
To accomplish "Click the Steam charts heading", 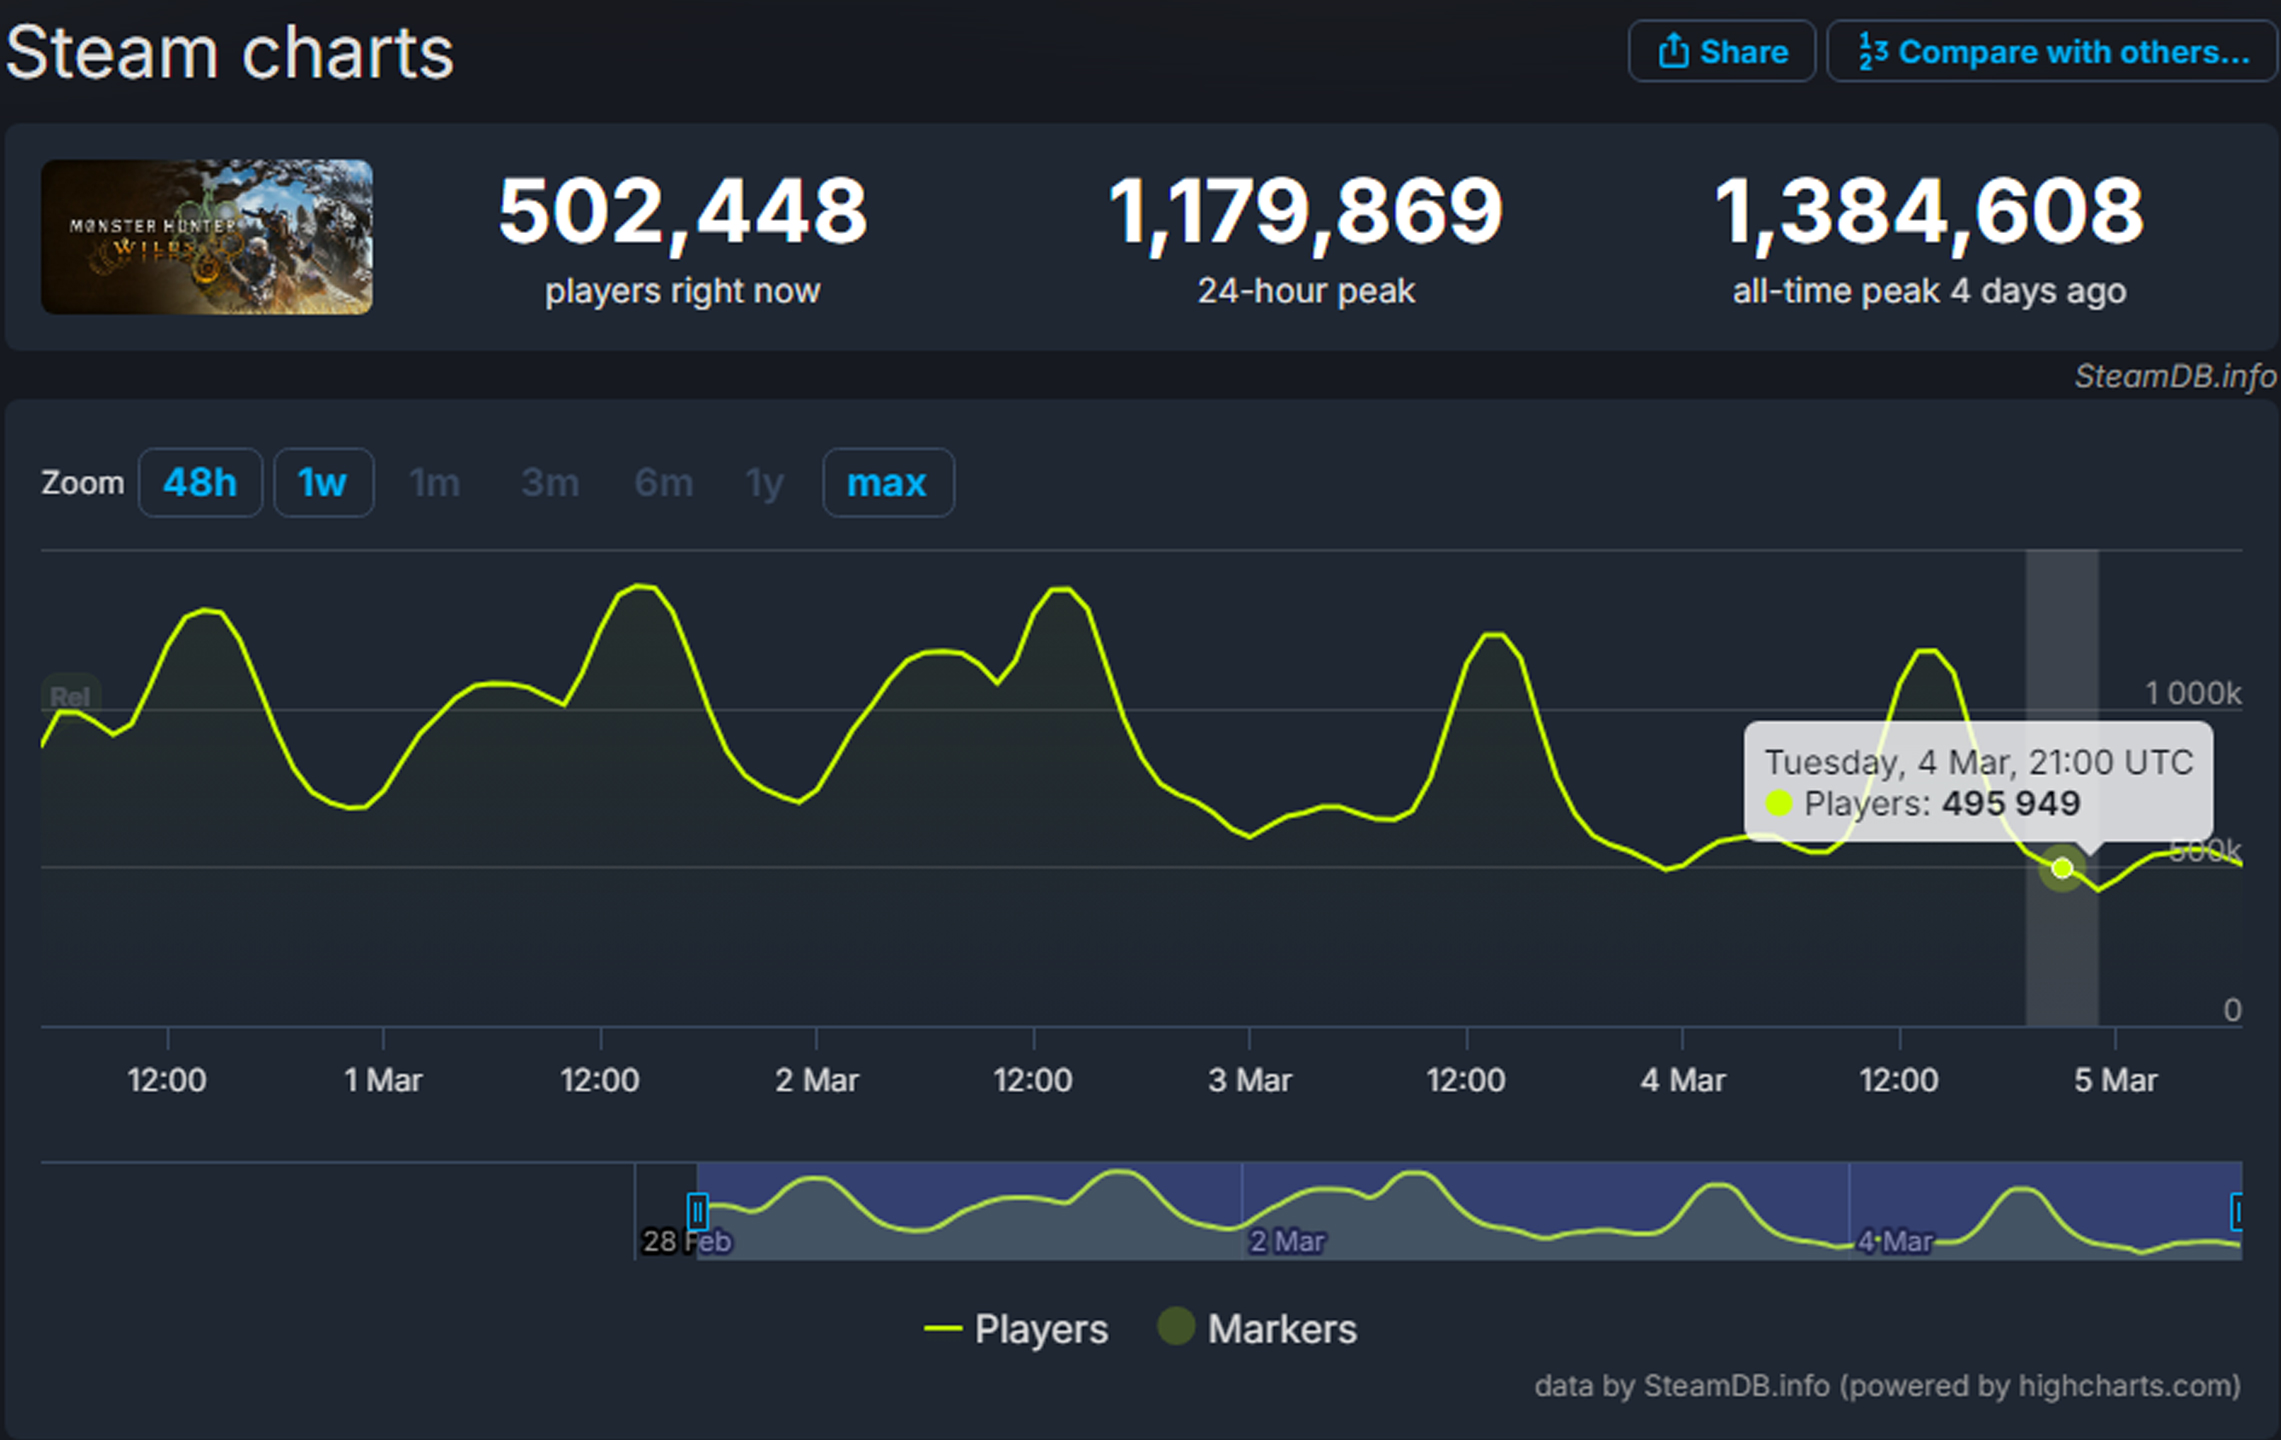I will [x=230, y=52].
